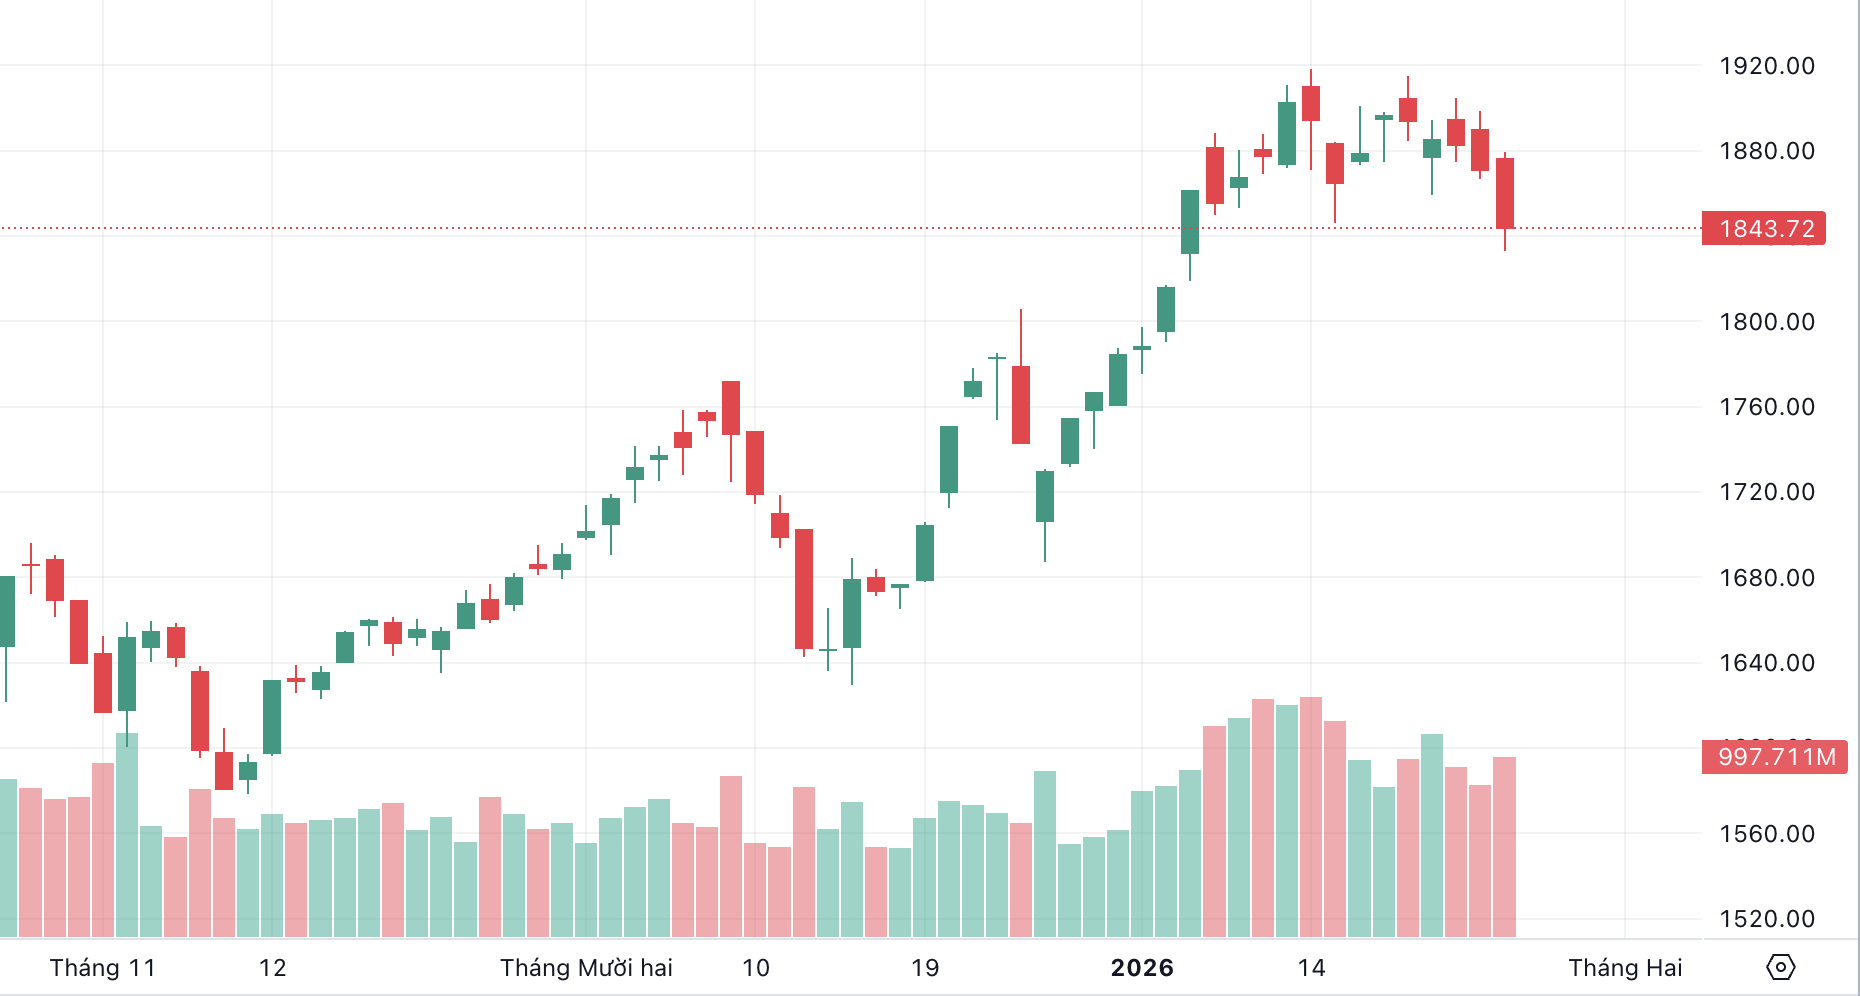Screen dimensions: 1860x996
Task: Select the rightmost red candlestick
Action: [x=1505, y=193]
